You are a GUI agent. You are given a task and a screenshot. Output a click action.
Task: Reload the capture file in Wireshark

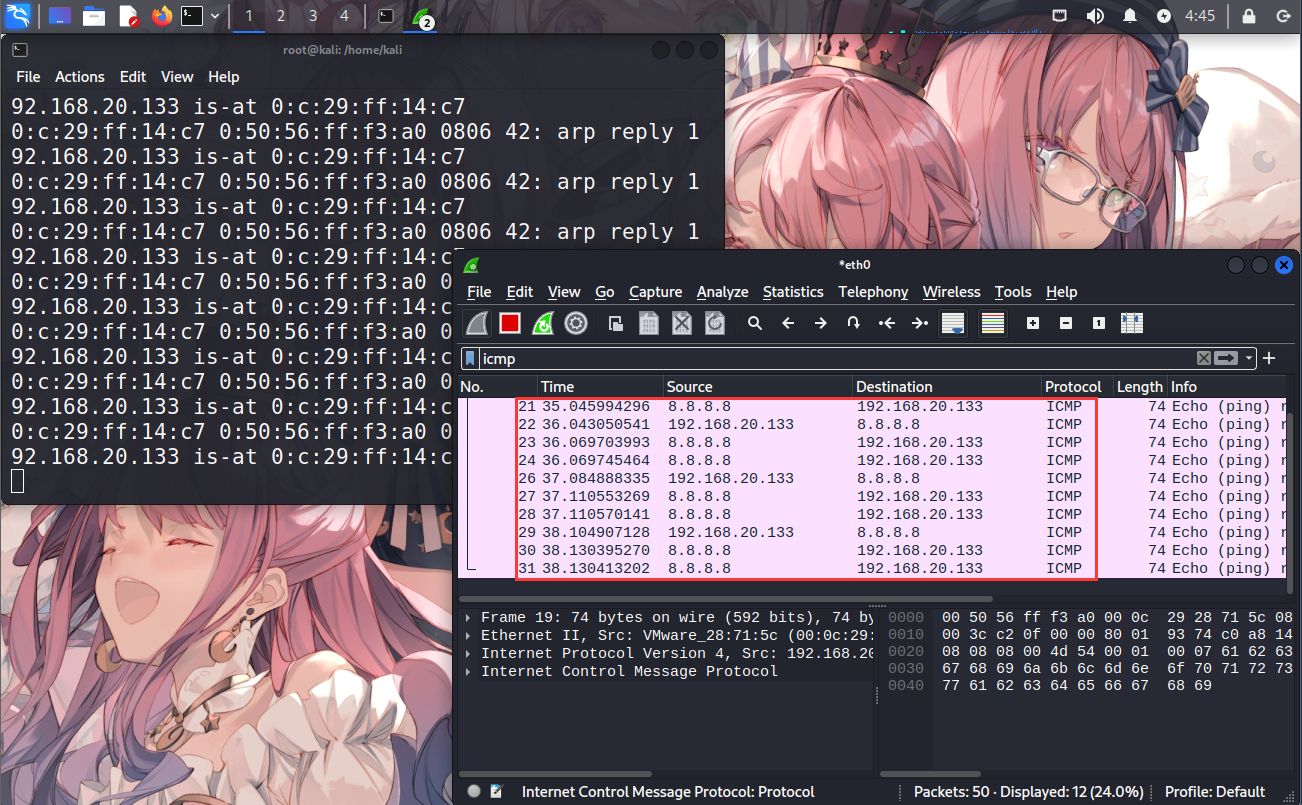click(714, 323)
